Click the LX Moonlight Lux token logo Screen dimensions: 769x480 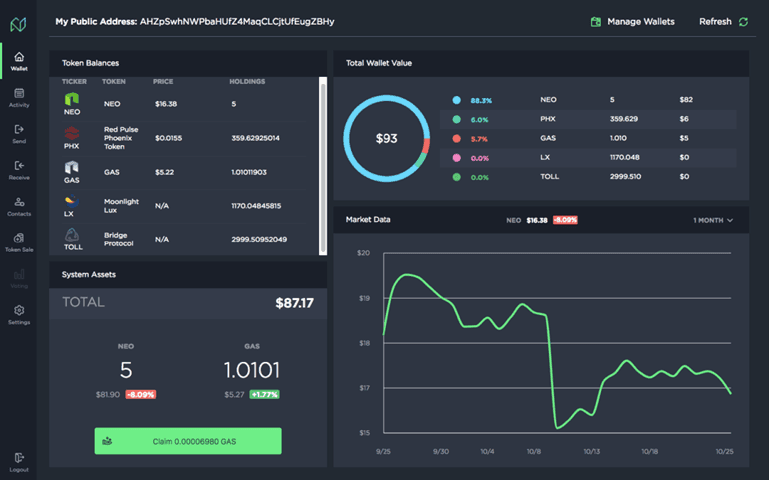pyautogui.click(x=72, y=201)
